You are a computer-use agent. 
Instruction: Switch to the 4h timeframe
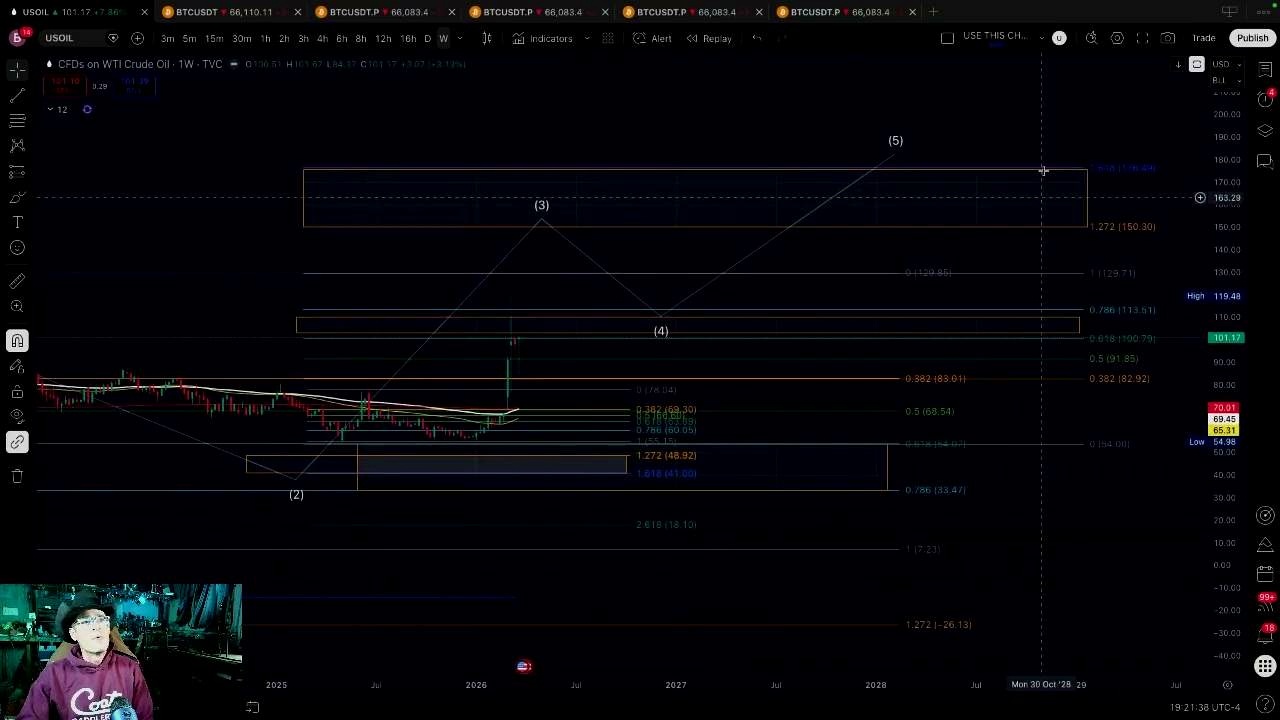tap(322, 38)
